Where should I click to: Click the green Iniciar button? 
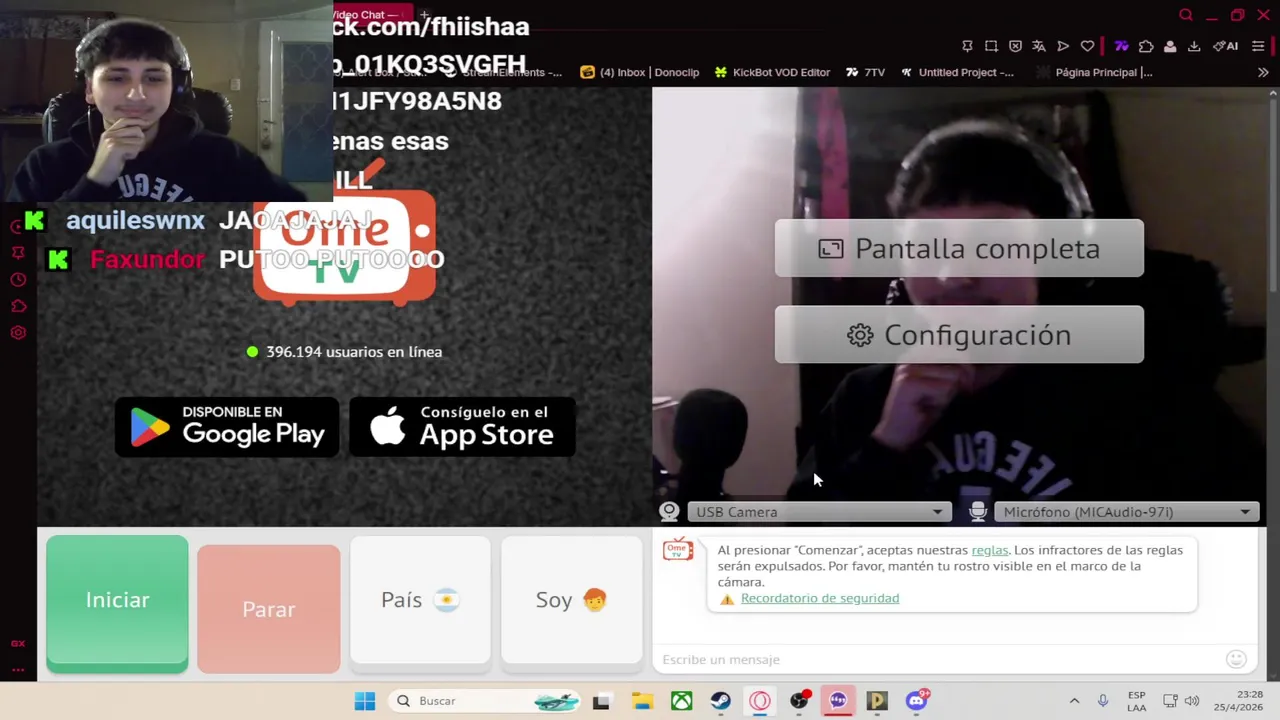click(117, 601)
